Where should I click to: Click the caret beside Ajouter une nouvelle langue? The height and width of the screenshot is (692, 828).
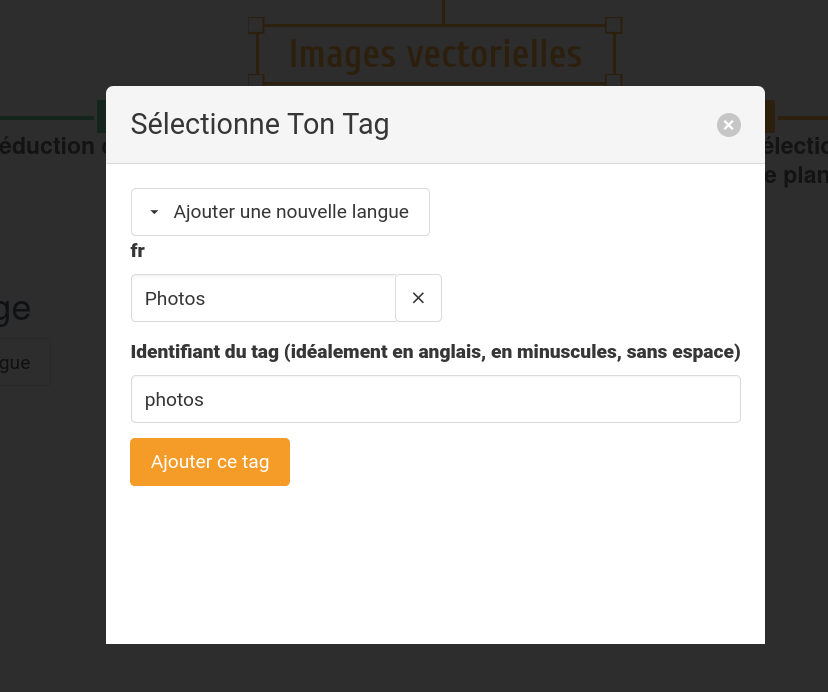click(x=154, y=212)
